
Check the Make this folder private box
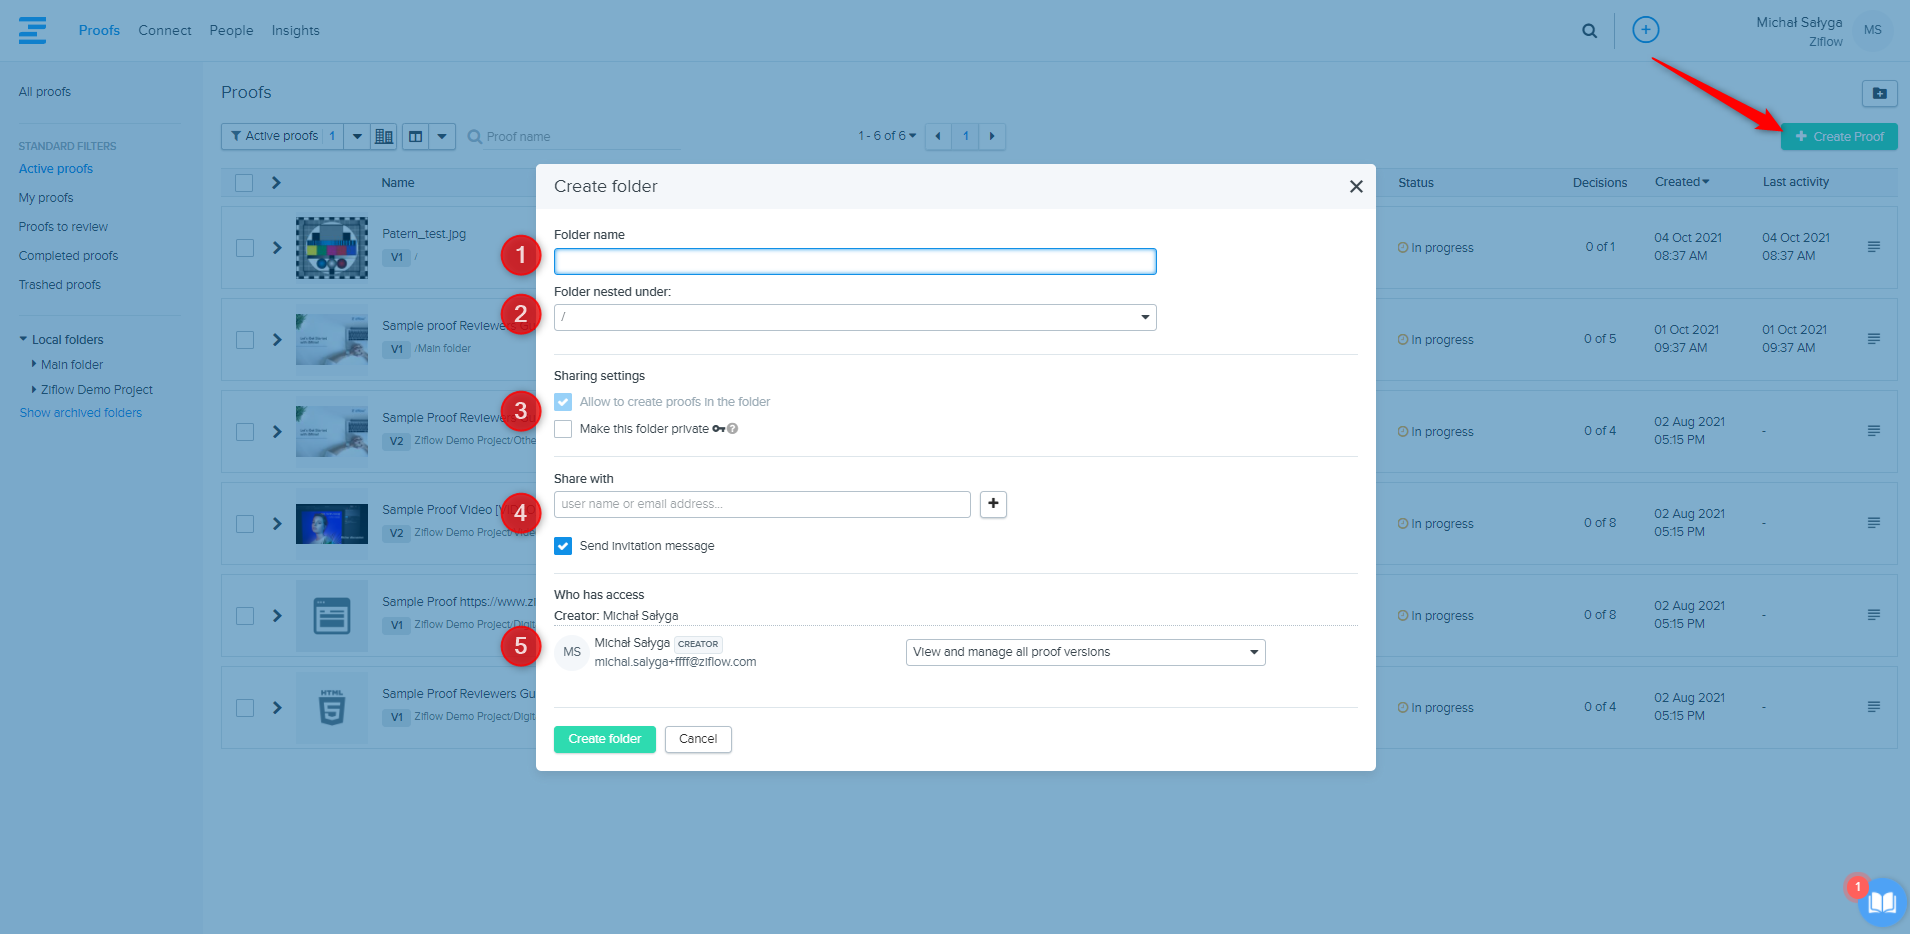563,429
